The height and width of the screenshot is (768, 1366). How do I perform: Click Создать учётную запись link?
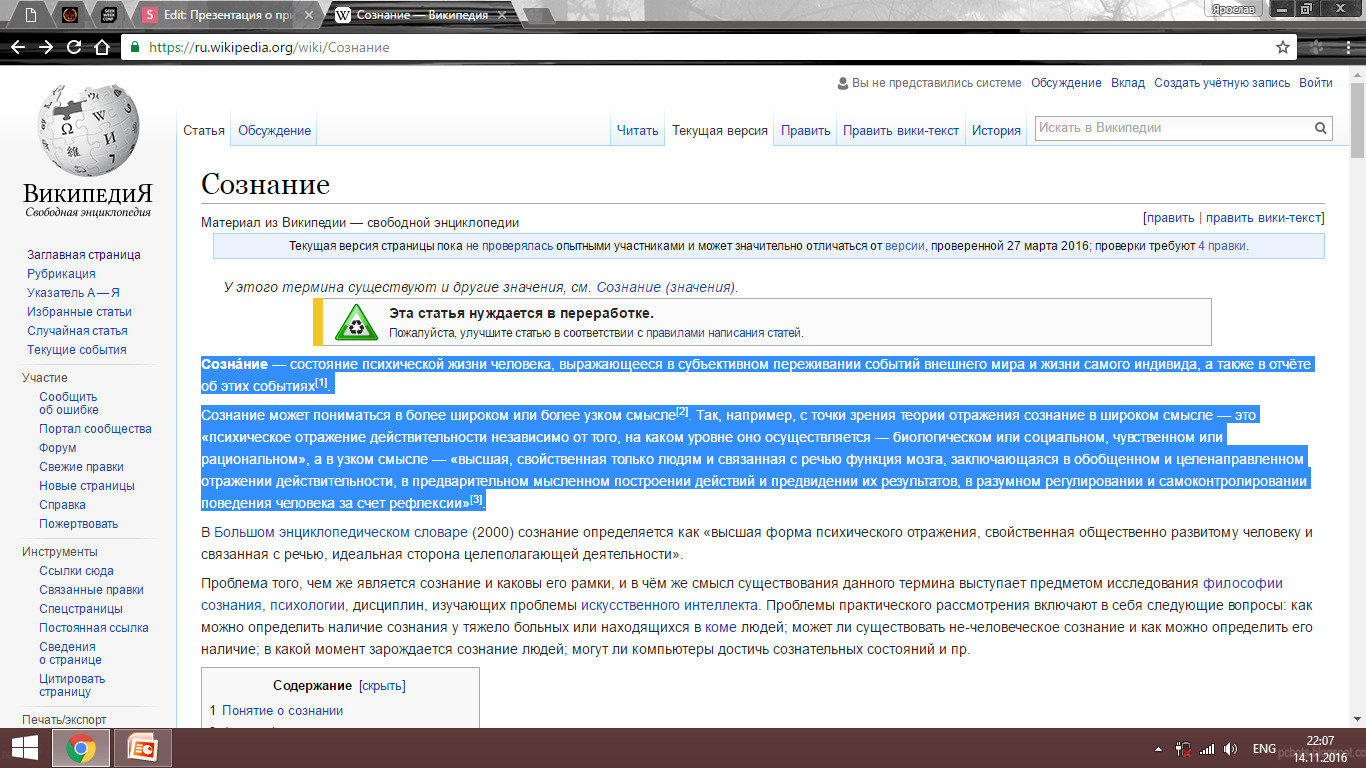(x=1222, y=83)
